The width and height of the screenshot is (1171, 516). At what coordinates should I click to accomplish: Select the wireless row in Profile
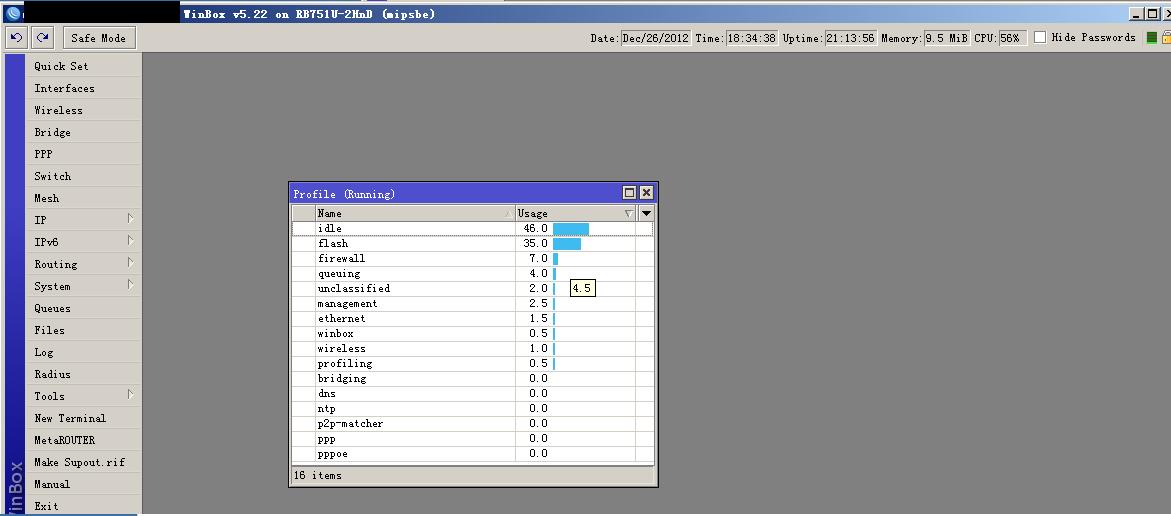tap(473, 349)
